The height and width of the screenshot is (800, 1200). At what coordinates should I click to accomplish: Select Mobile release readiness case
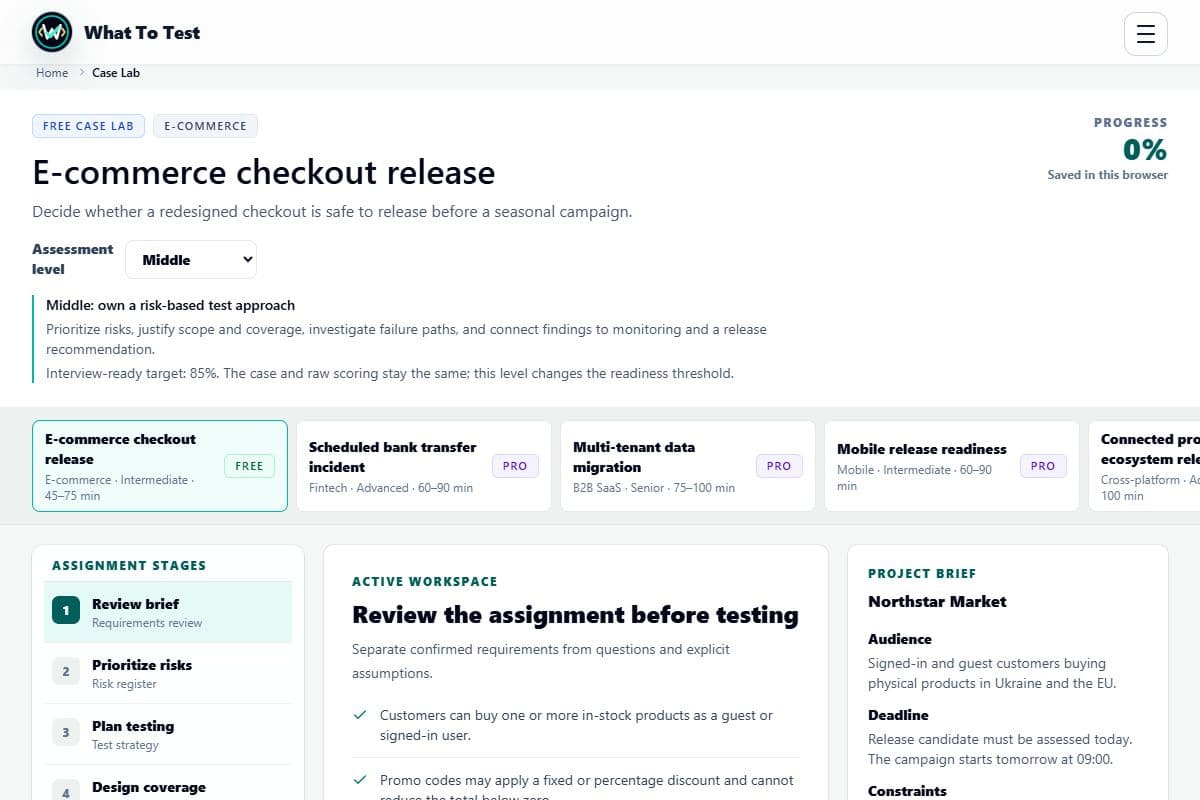(952, 466)
